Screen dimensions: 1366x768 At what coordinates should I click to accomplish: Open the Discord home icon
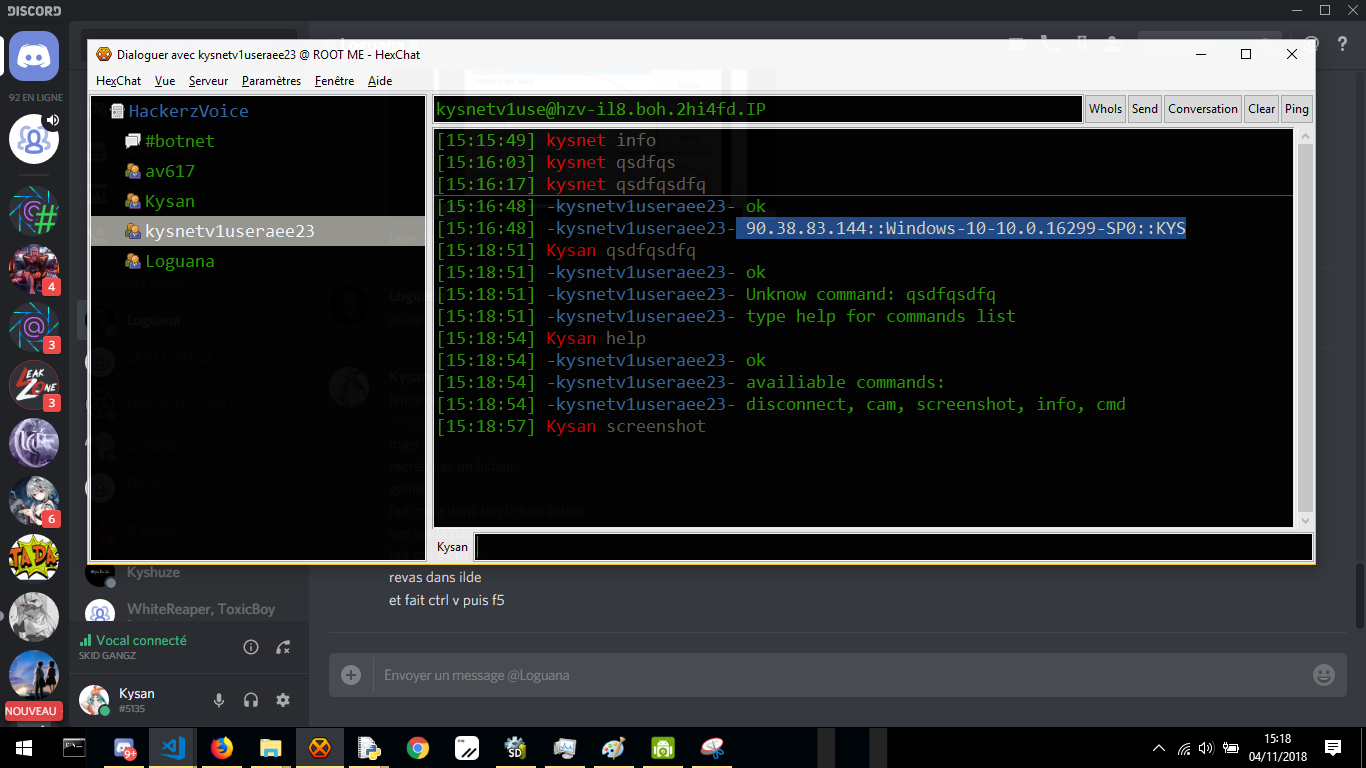pyautogui.click(x=34, y=56)
